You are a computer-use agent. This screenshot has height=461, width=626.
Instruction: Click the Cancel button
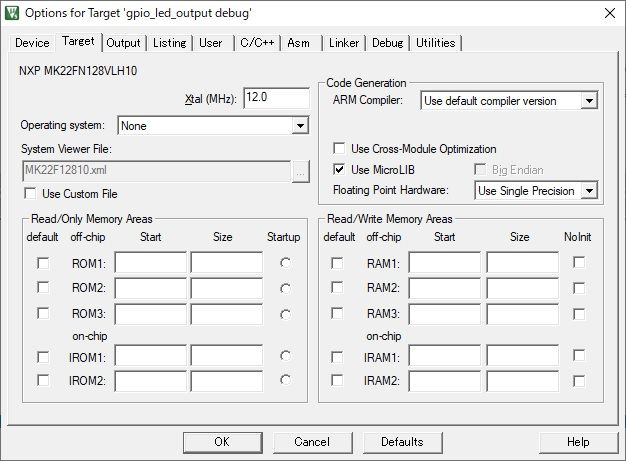313,442
